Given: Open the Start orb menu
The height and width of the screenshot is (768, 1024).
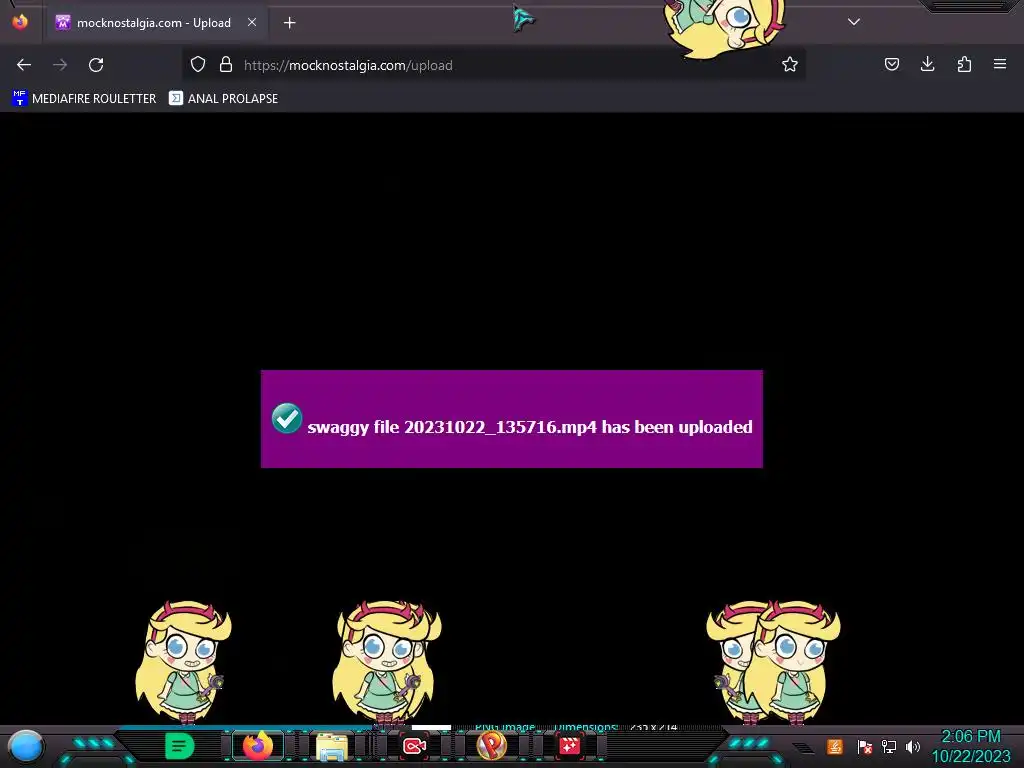Looking at the screenshot, I should pyautogui.click(x=26, y=746).
